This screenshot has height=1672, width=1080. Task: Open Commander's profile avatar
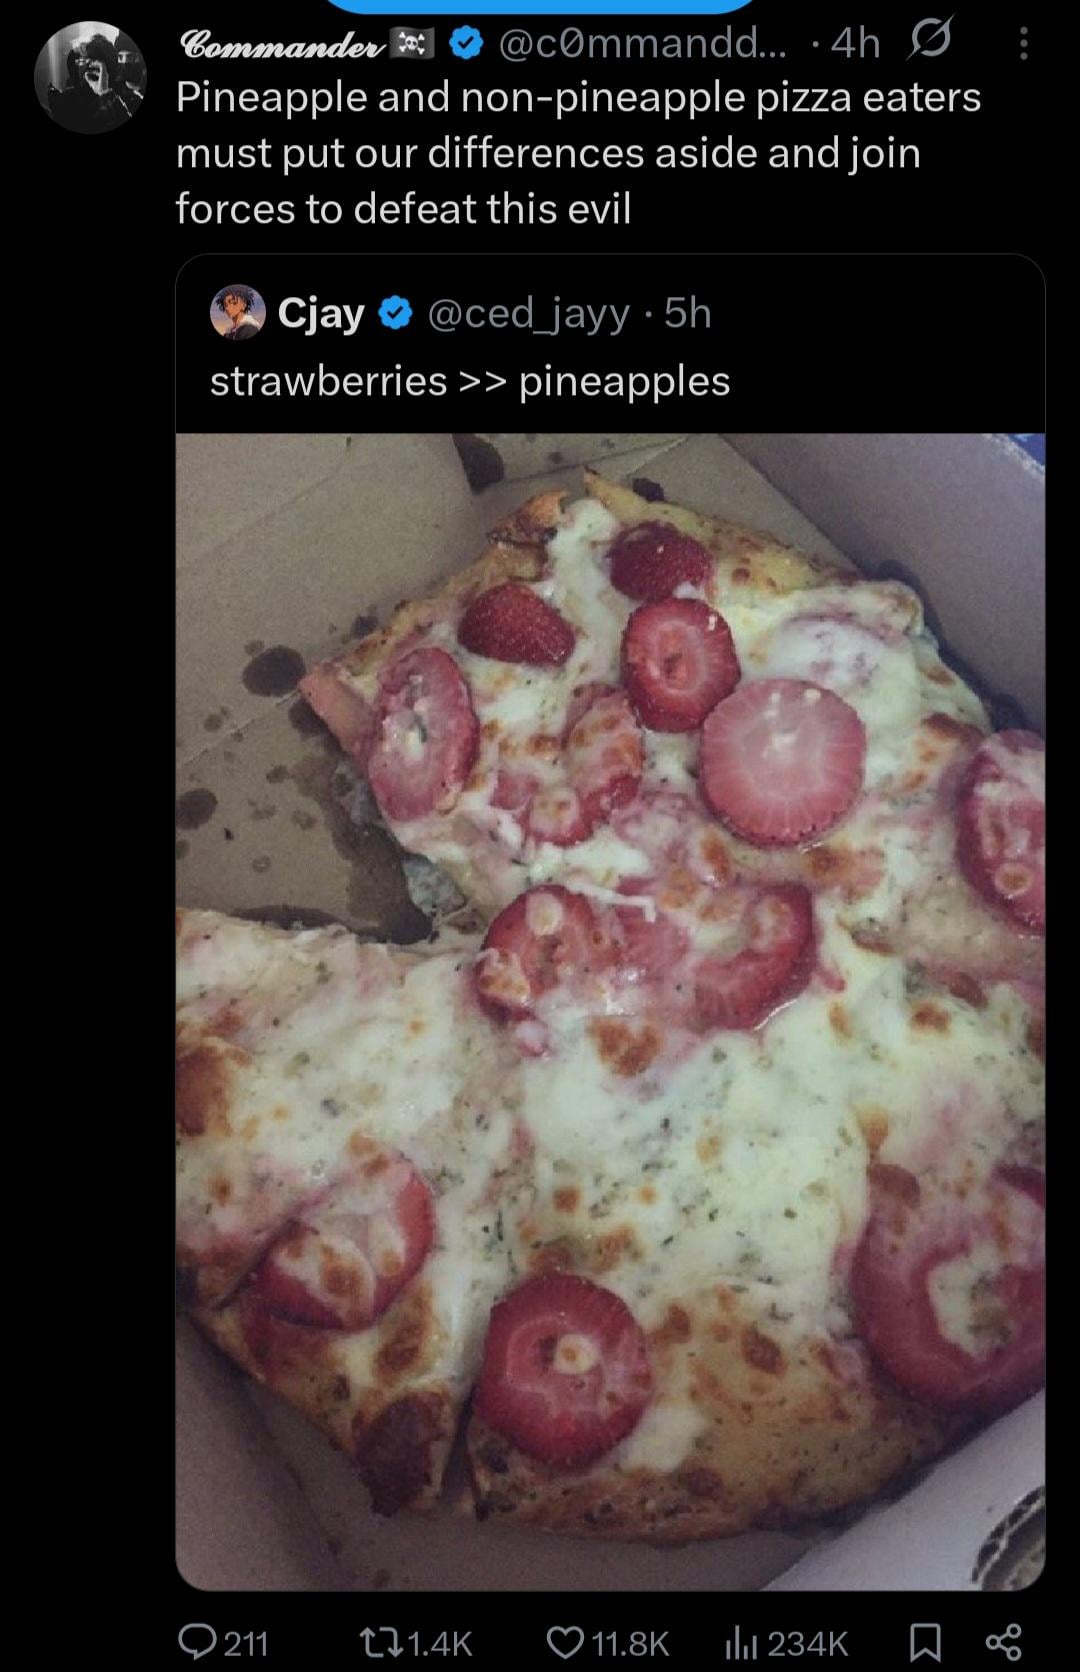coord(90,77)
